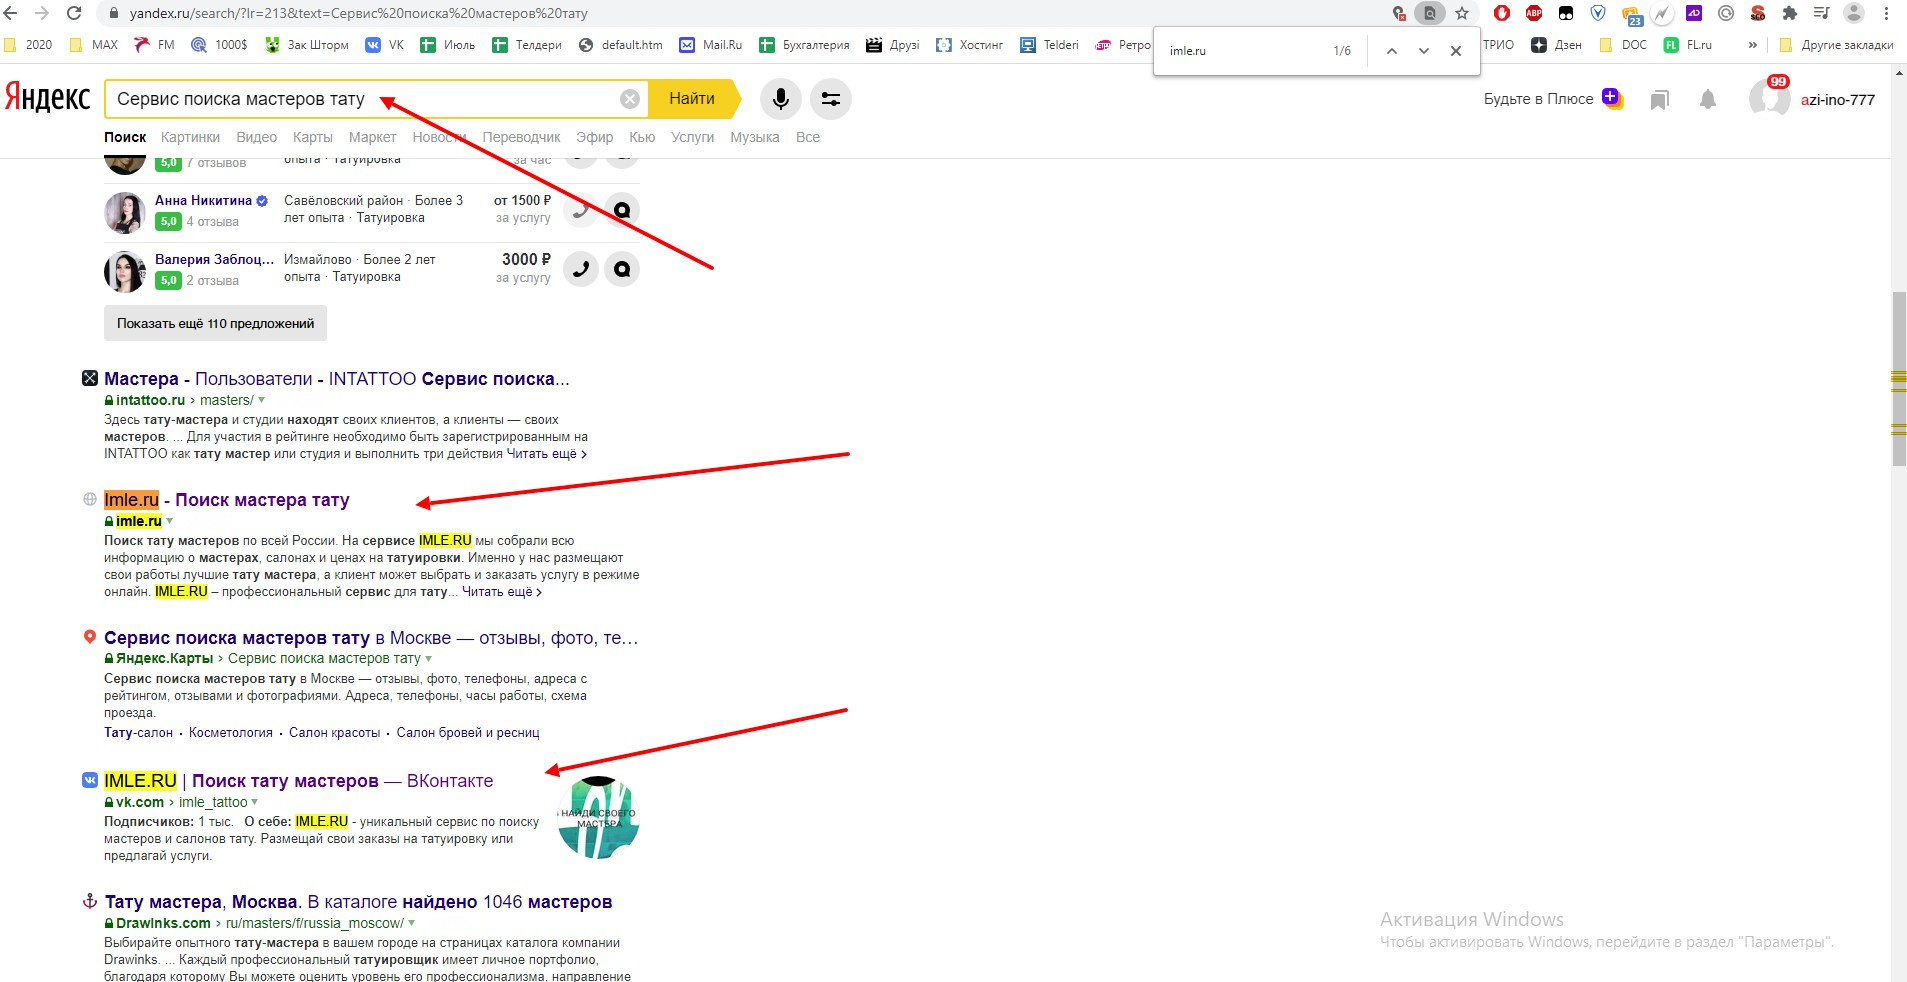Expand the intattoo.ru result dropdown arrow
Screen dimensions: 1907x982
coord(262,400)
